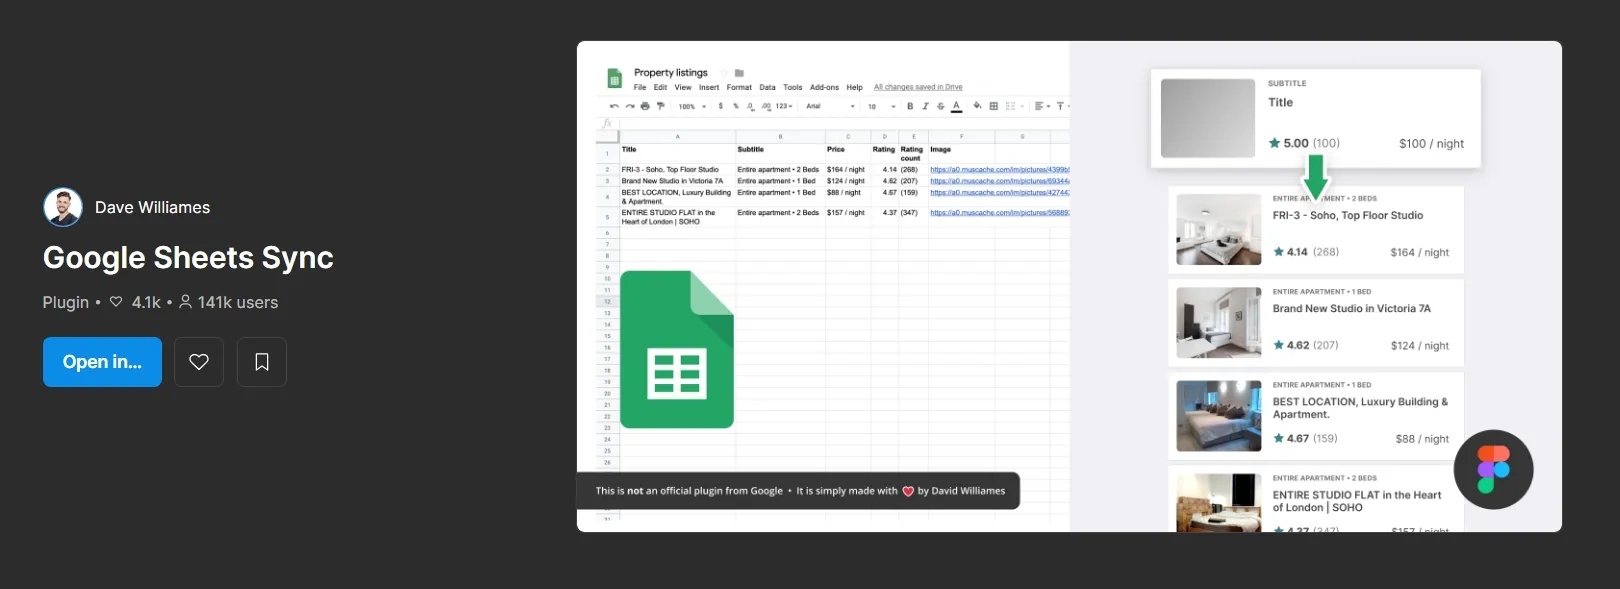1620x589 pixels.
Task: Click the text color A icon
Action: [956, 106]
